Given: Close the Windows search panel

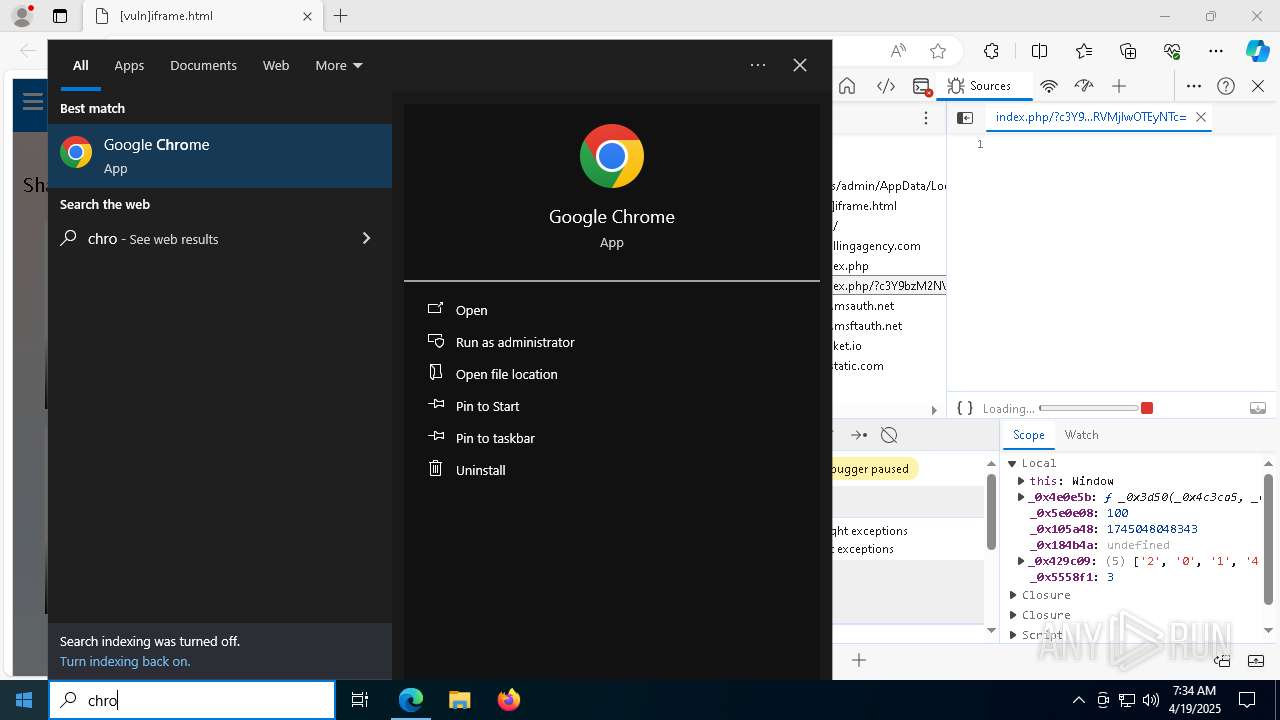Looking at the screenshot, I should point(800,65).
